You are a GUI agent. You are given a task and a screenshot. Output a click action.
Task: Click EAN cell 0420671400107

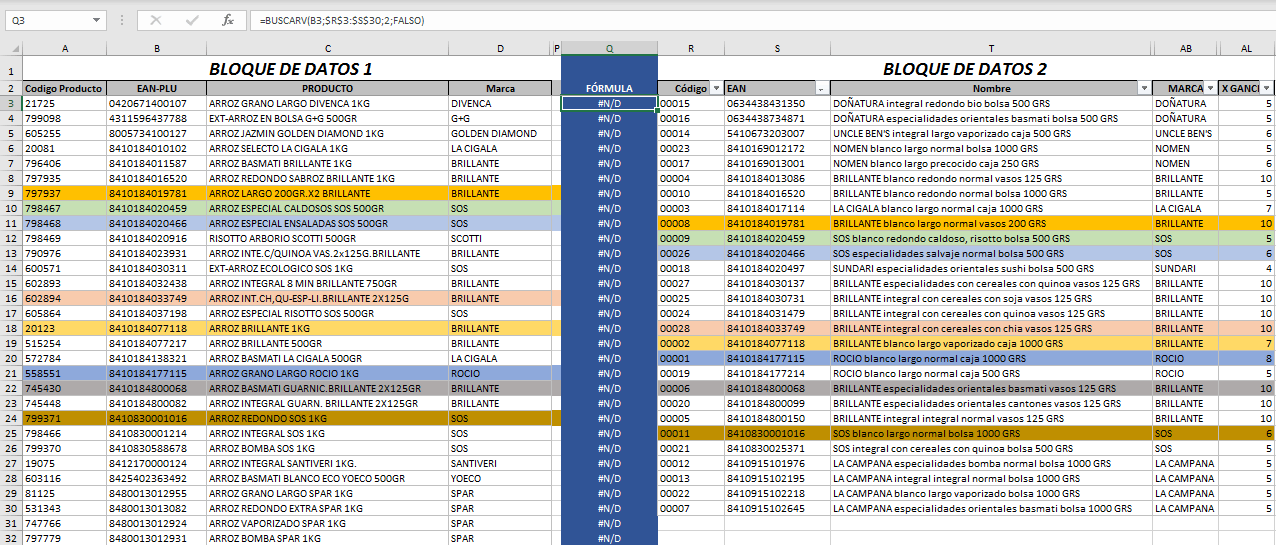tap(156, 103)
